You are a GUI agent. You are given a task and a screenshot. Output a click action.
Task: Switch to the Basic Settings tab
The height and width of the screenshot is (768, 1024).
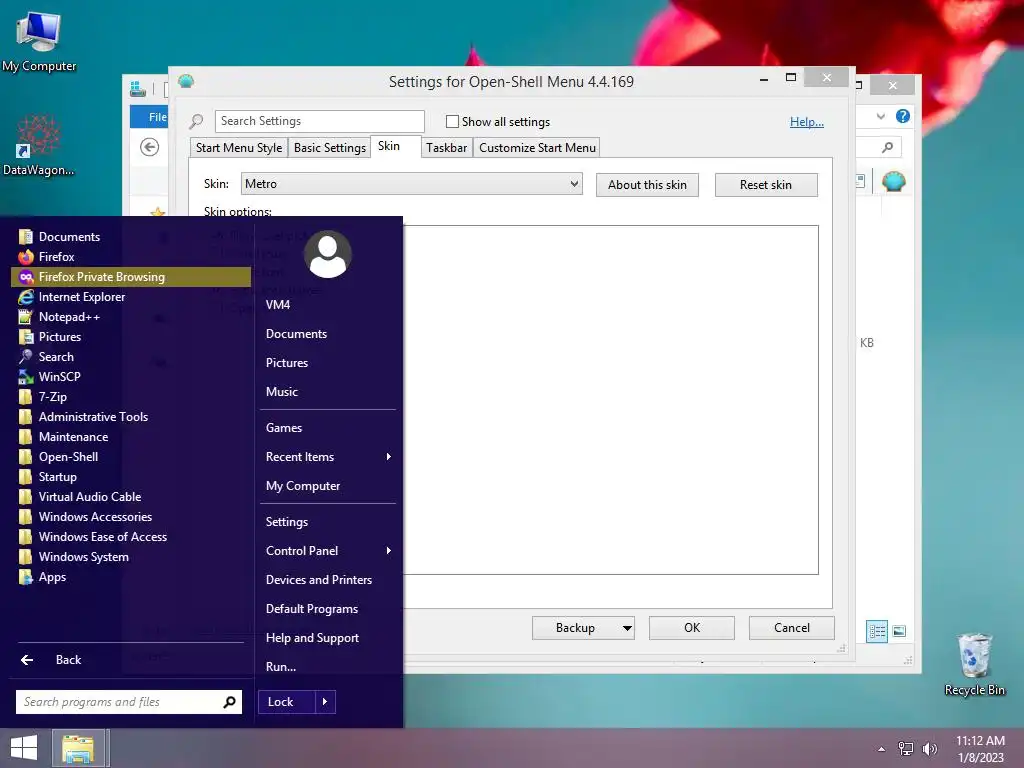330,148
